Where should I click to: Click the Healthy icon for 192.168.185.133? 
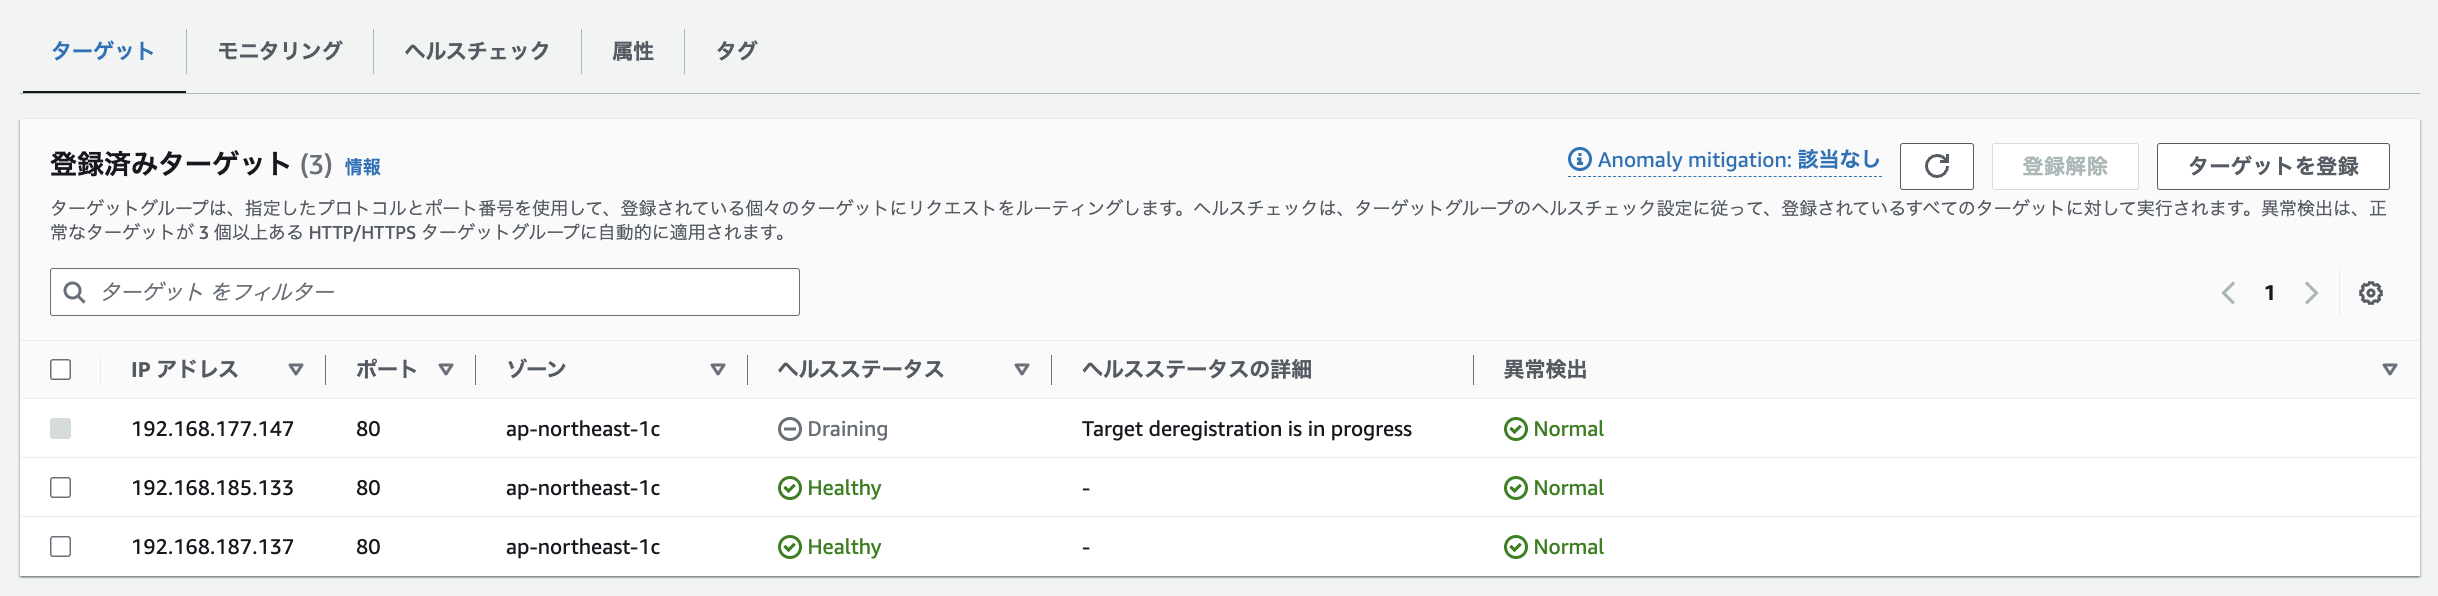point(788,487)
